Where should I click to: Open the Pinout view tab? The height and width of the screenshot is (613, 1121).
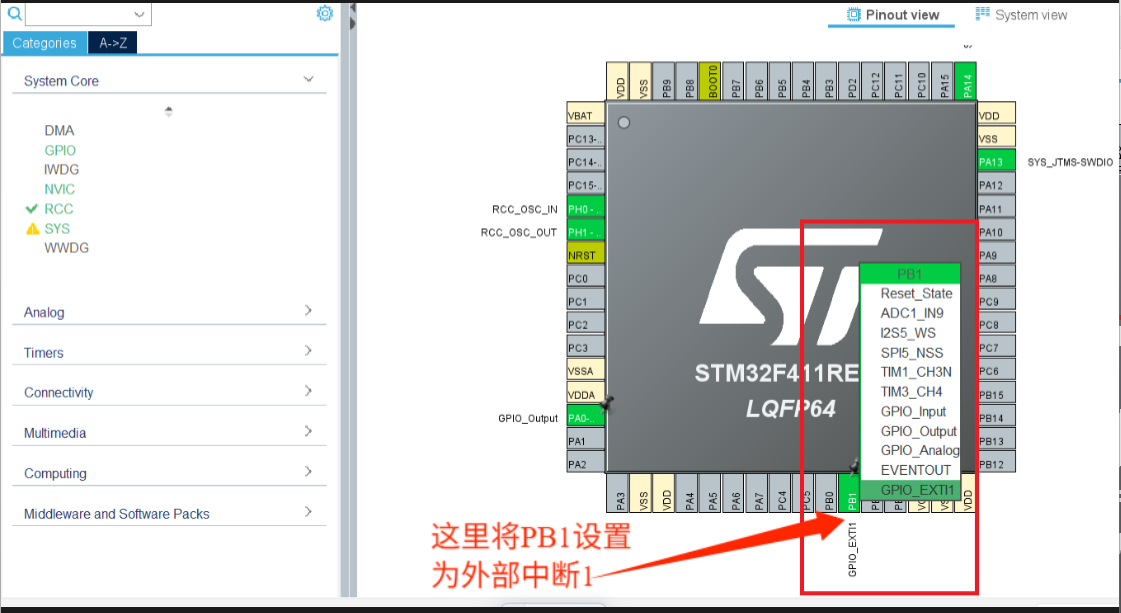click(893, 15)
